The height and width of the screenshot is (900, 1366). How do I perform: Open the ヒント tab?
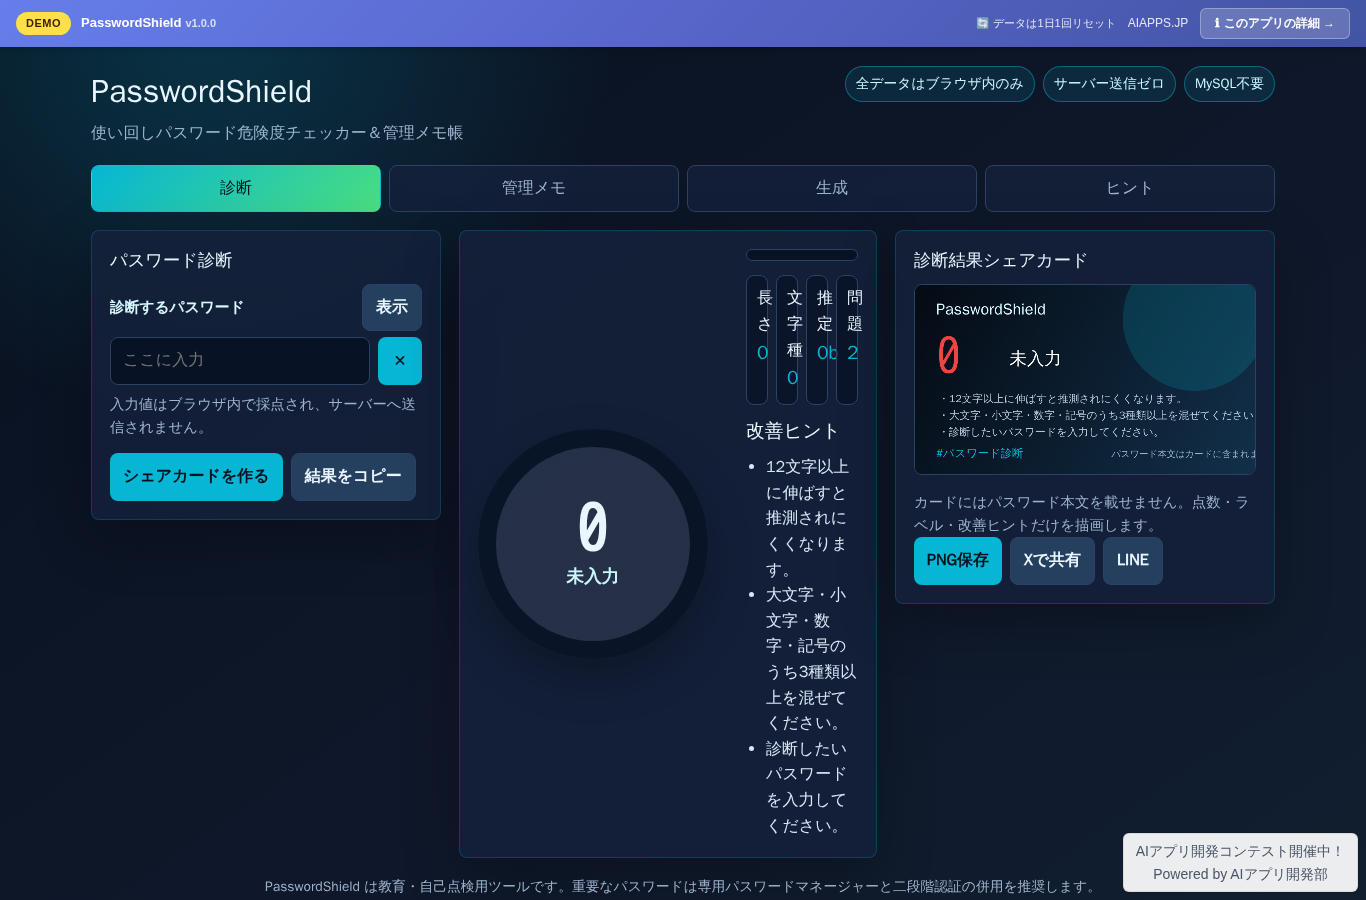1130,188
